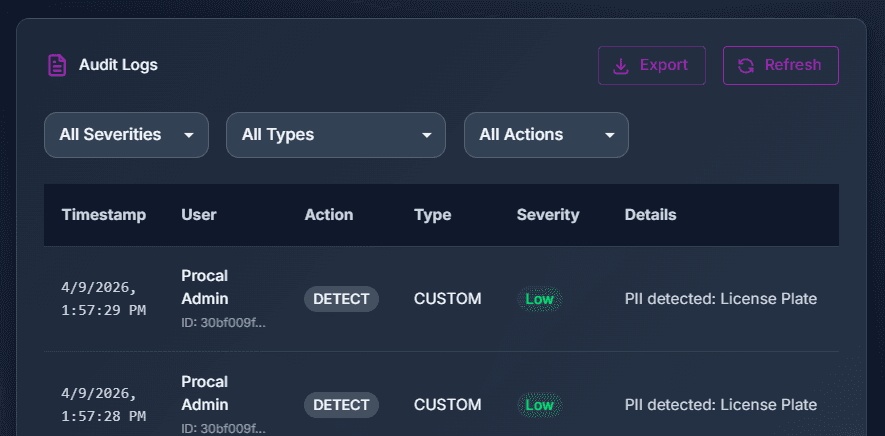Screen dimensions: 885x436
Task: Click the circular arrows Refresh icon
Action: 746,66
